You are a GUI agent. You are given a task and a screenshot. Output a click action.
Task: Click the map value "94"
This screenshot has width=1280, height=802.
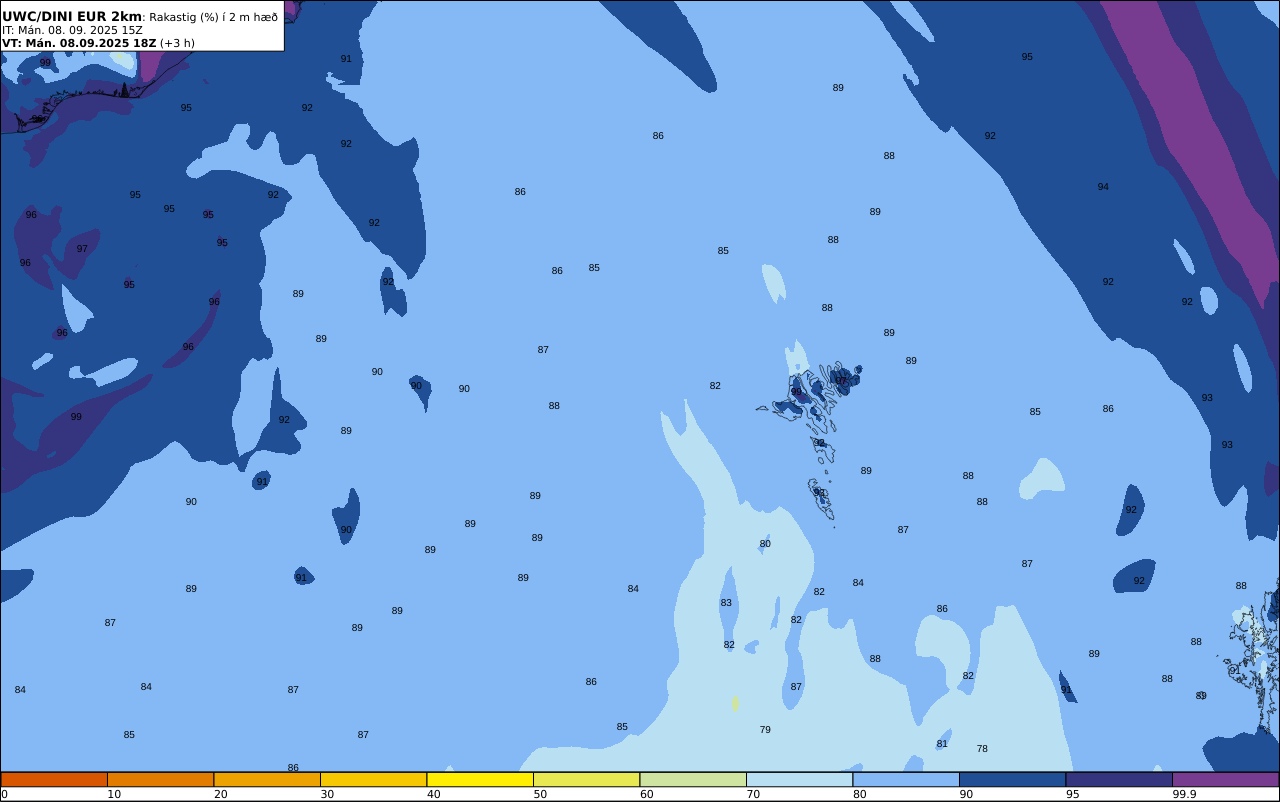(1103, 187)
